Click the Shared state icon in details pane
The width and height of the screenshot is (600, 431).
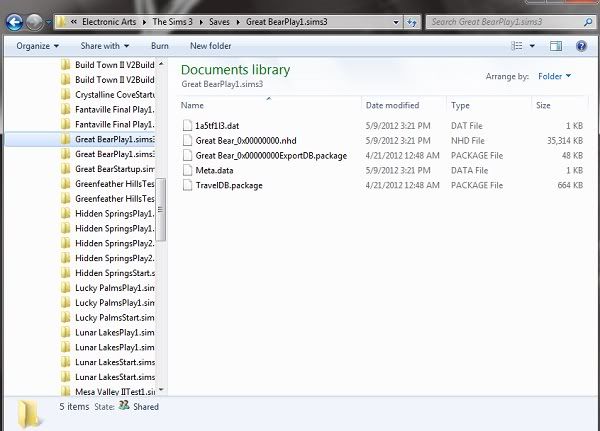124,405
